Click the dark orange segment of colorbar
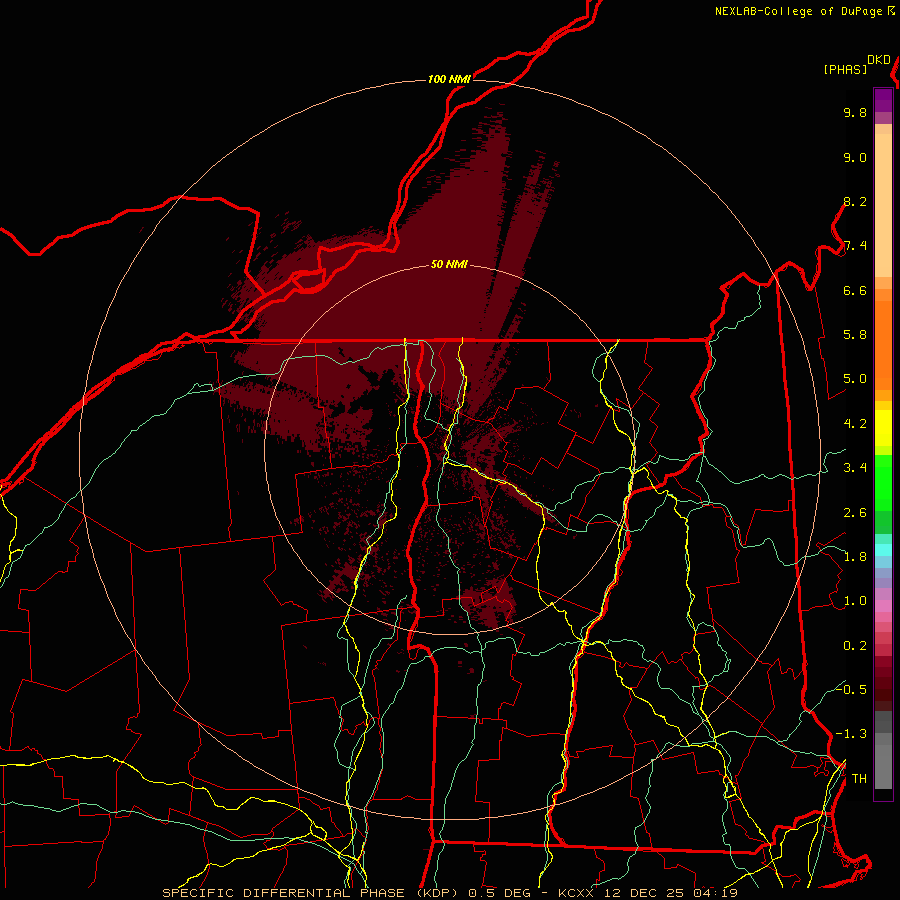Screen dimensions: 900x900 (x=883, y=344)
